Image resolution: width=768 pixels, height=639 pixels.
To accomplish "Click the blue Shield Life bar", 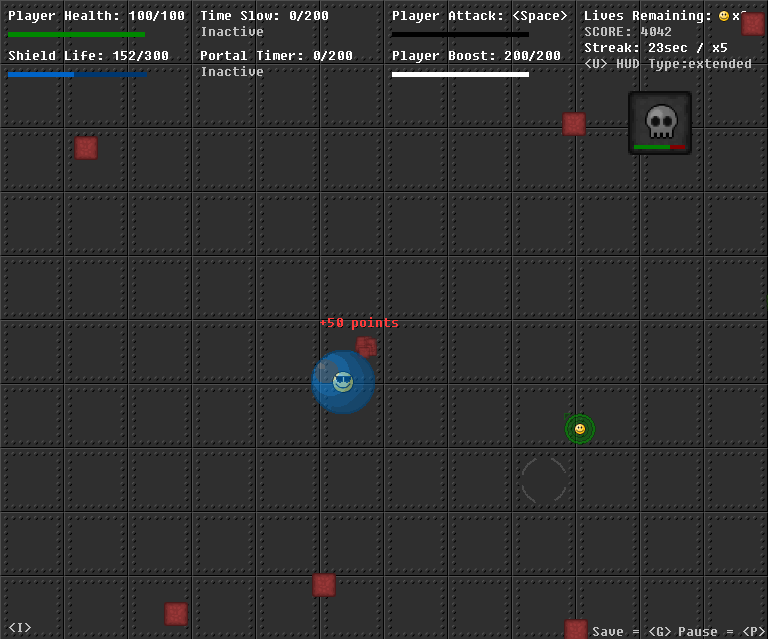I will (77, 74).
